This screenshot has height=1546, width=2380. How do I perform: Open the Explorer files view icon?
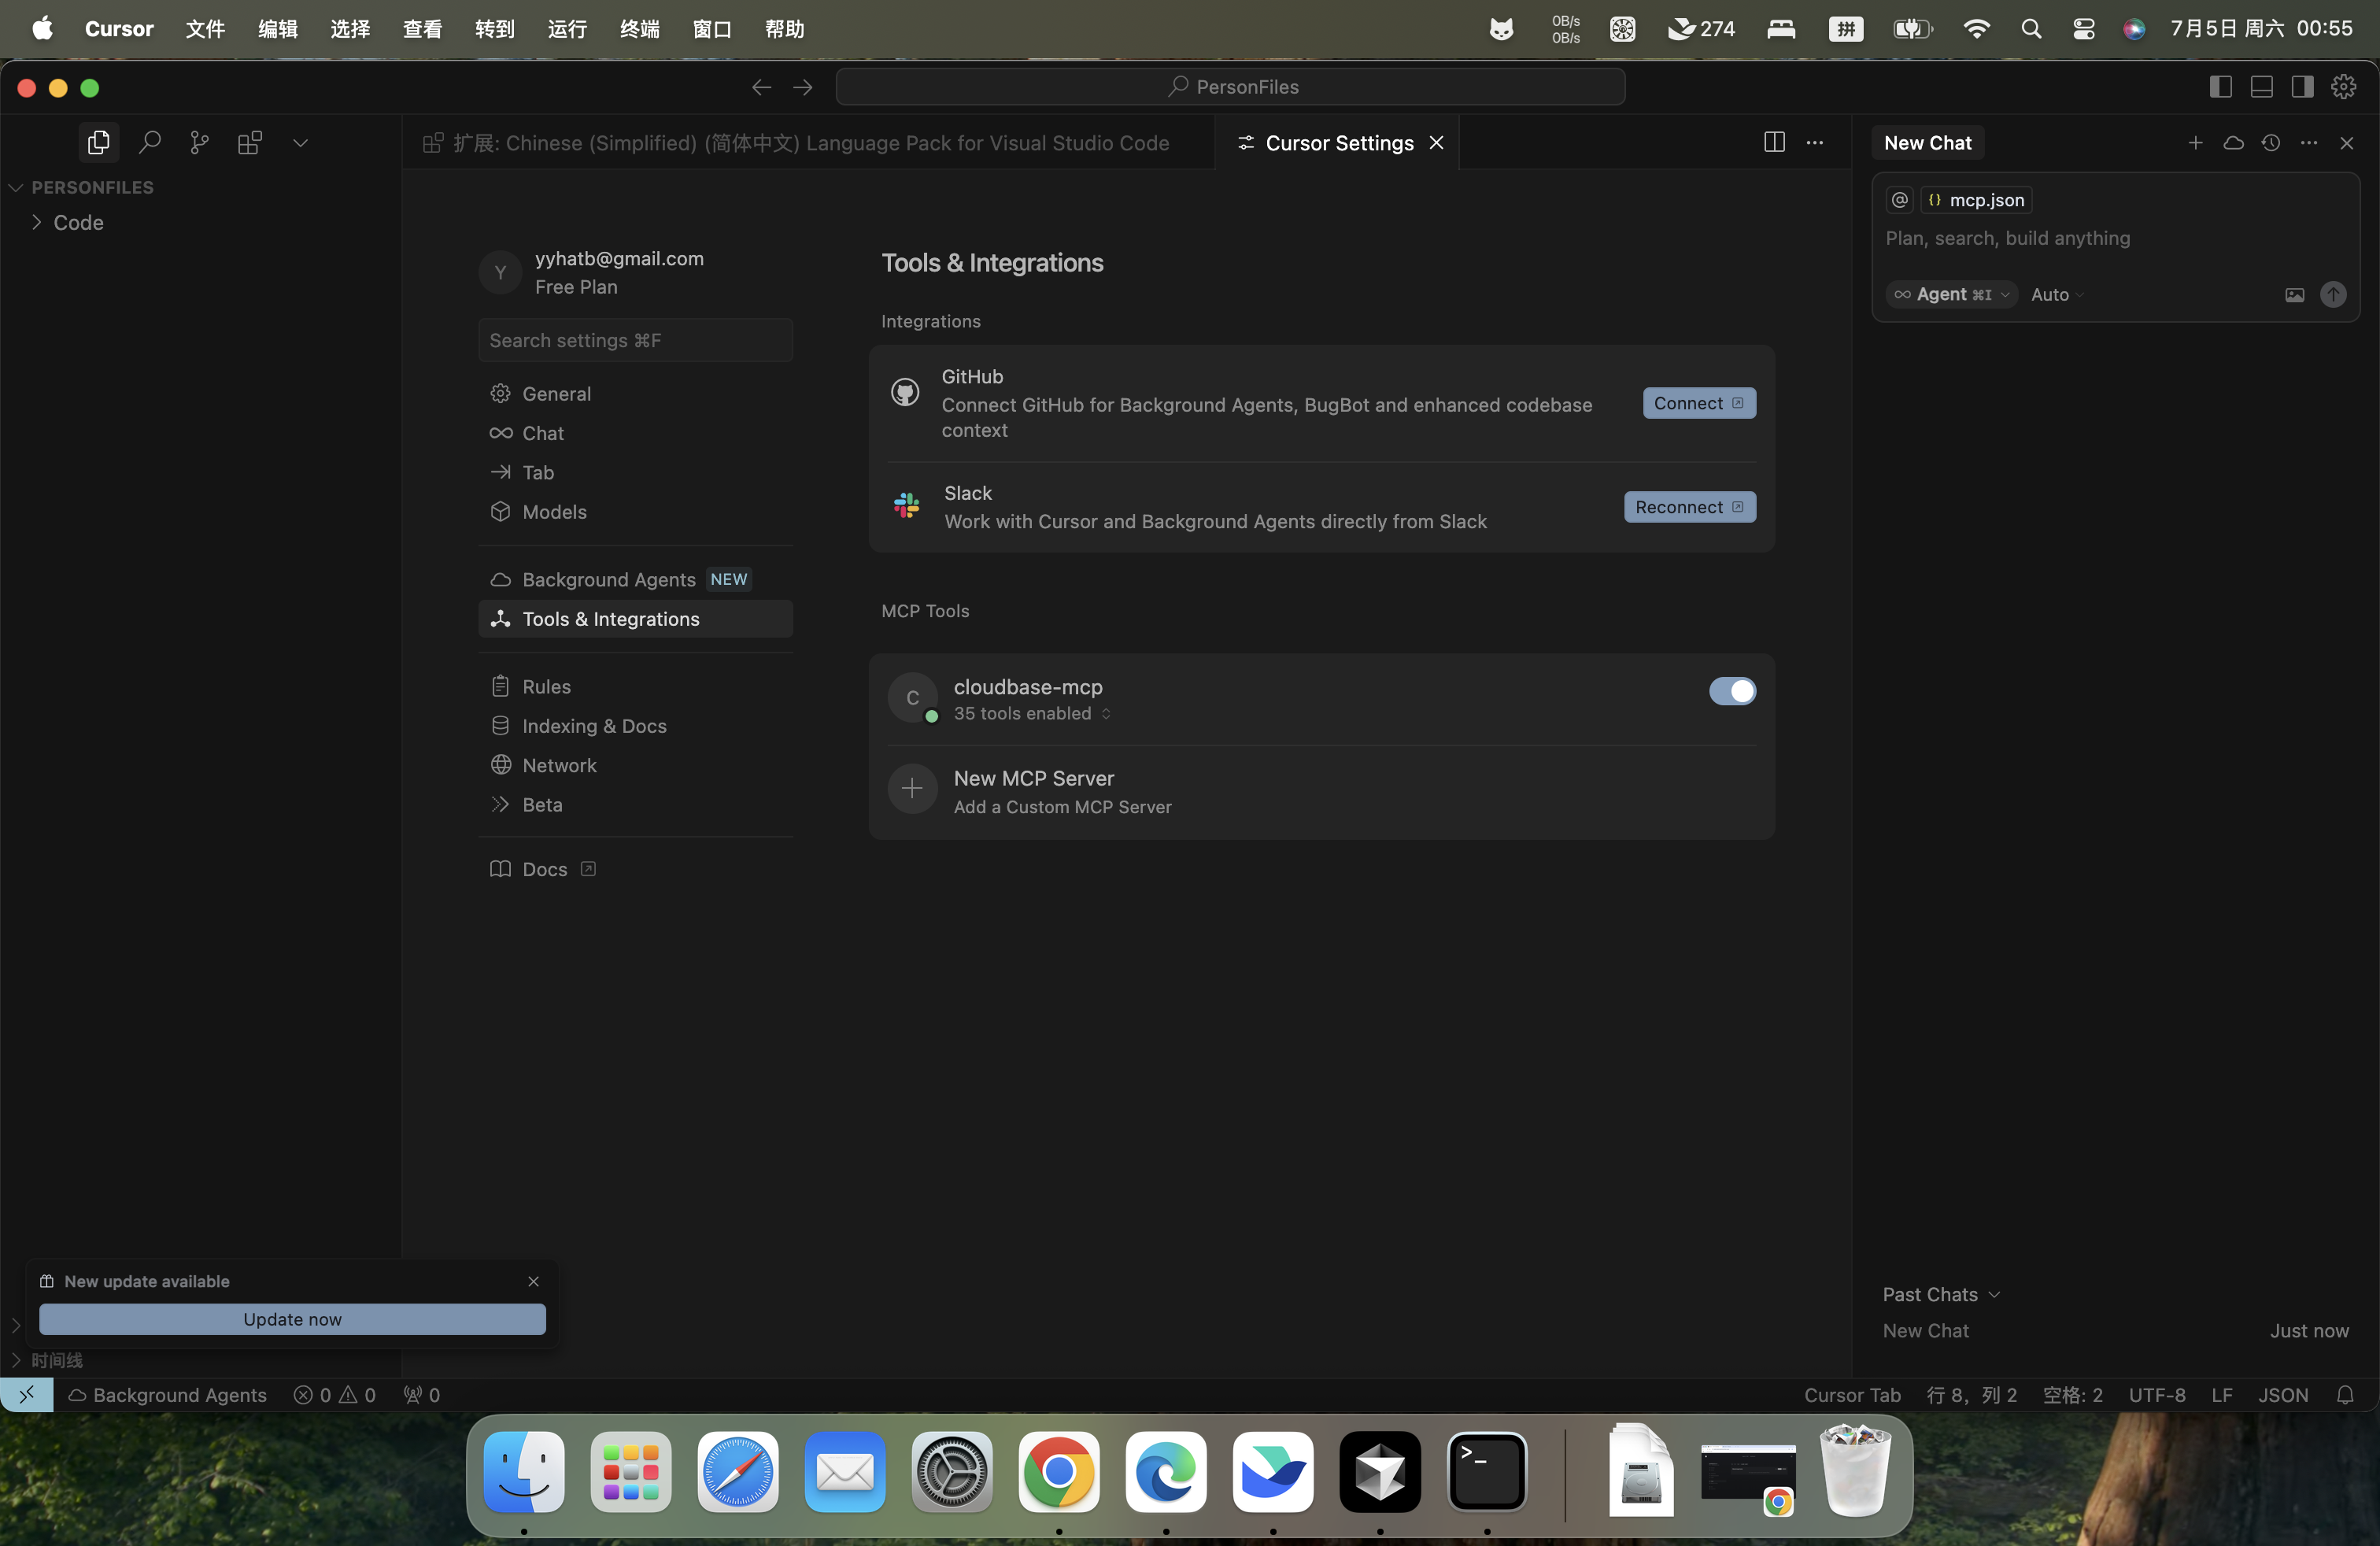coord(98,143)
